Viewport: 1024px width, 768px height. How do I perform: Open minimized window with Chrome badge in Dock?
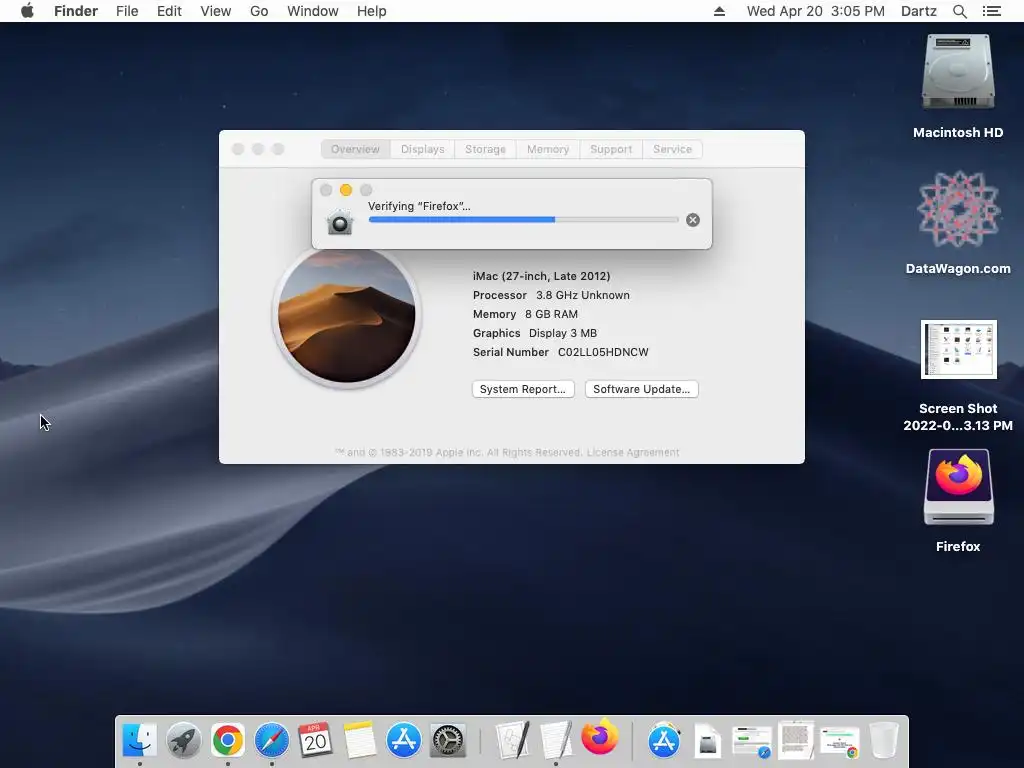tap(839, 742)
